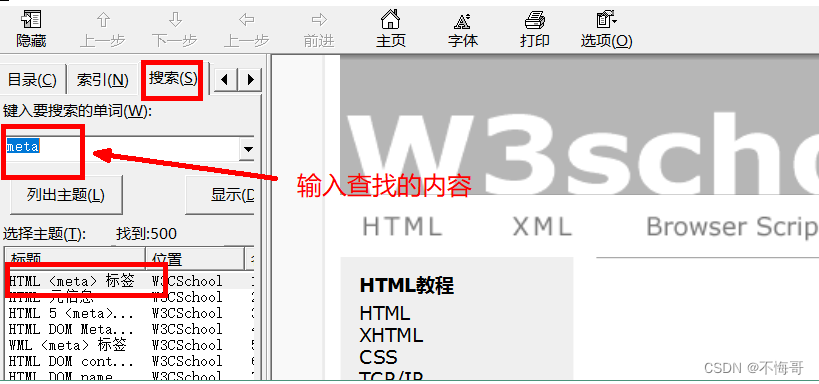This screenshot has height=384, width=819.
Task: Select result HTML DOM cont...
Action: [x=130, y=362]
